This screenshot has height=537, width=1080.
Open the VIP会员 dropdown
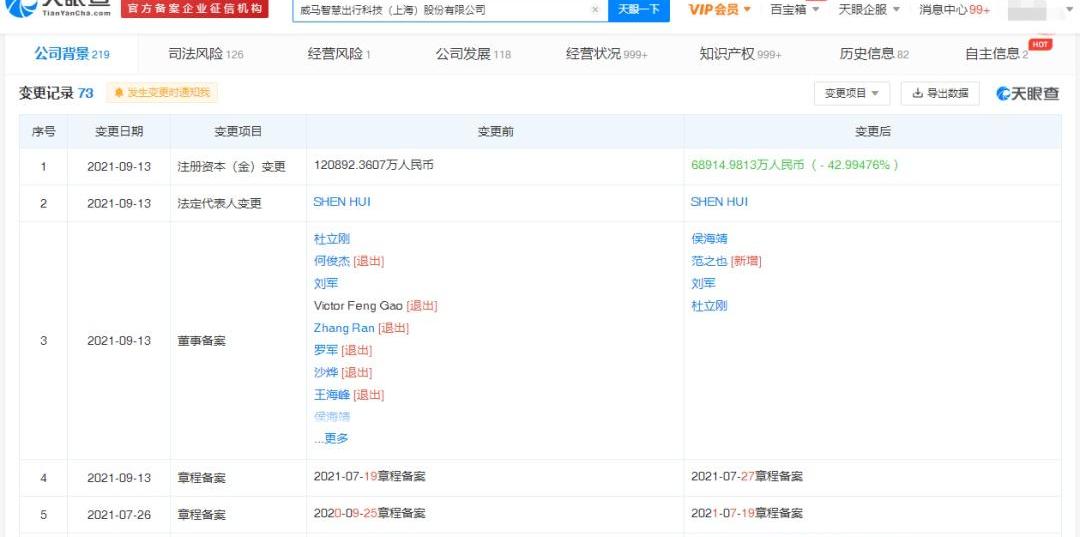720,10
